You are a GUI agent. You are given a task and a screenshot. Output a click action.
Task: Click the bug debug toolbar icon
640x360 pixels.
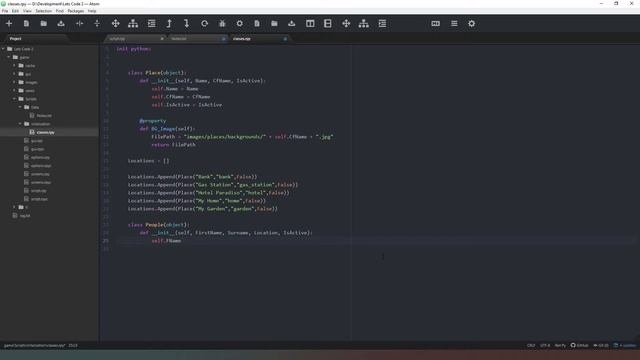(222, 24)
